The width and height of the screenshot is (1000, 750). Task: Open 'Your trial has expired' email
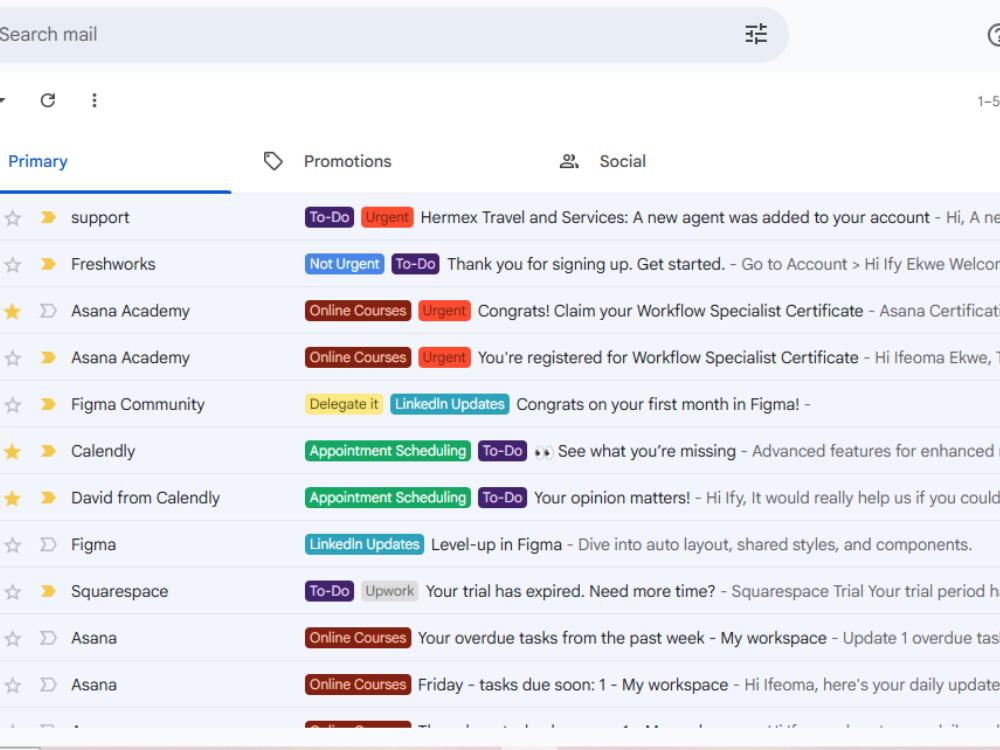pyautogui.click(x=570, y=591)
